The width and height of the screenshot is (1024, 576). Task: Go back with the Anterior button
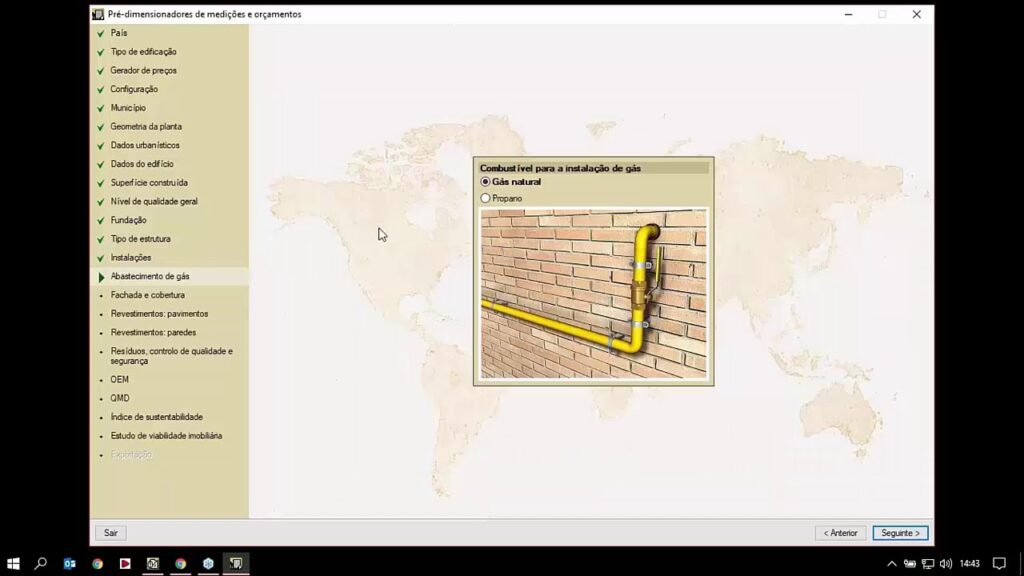pos(841,533)
